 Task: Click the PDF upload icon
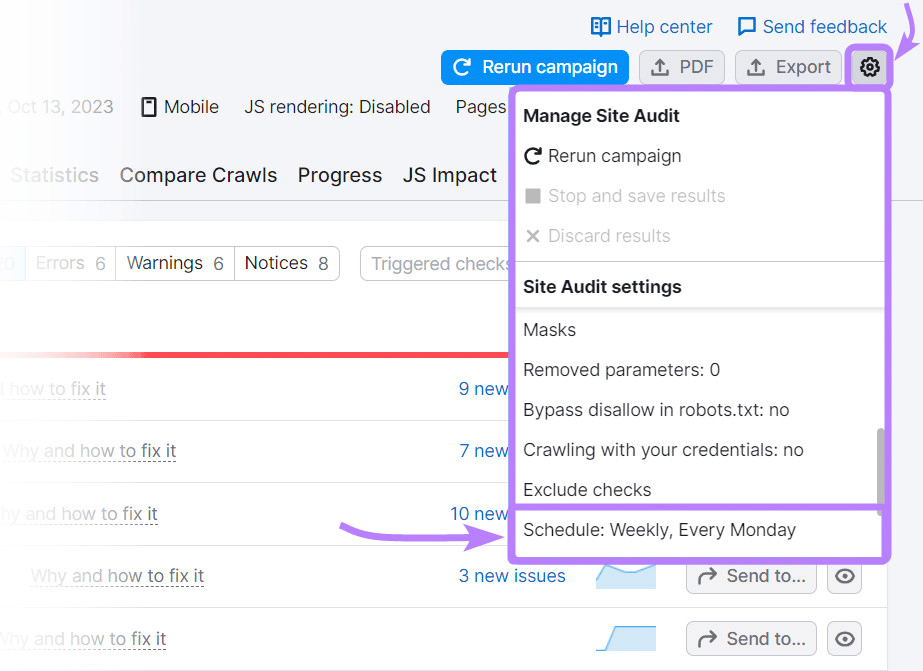661,67
